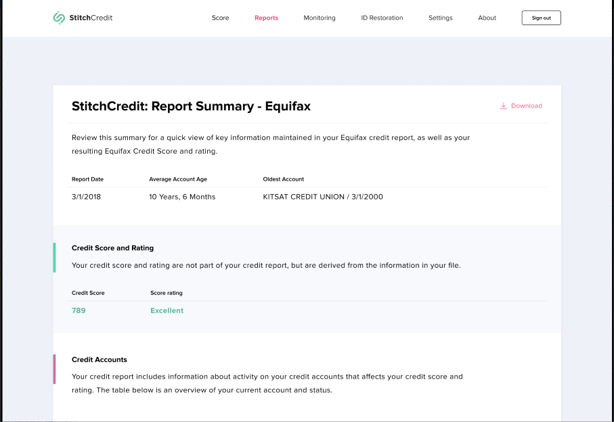Open the Score nav item
This screenshot has height=422, width=614.
coord(220,18)
